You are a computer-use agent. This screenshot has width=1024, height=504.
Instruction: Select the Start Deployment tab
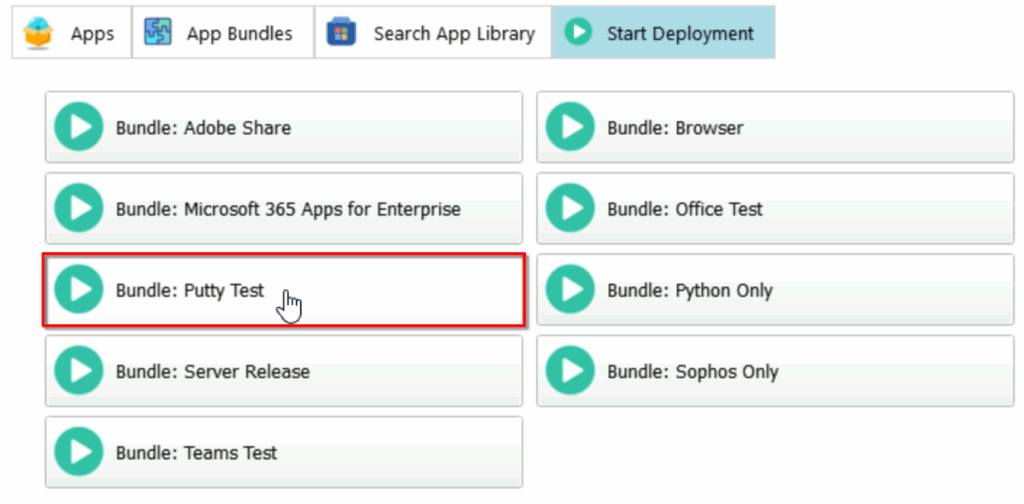tap(664, 33)
